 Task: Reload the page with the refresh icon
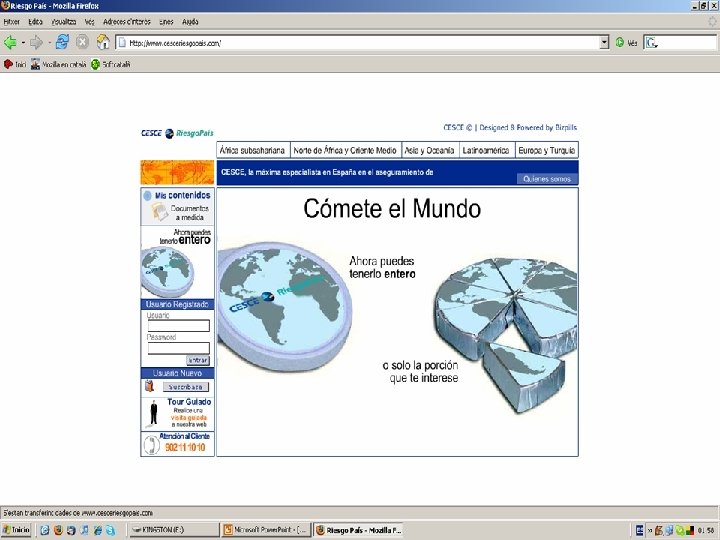[62, 42]
